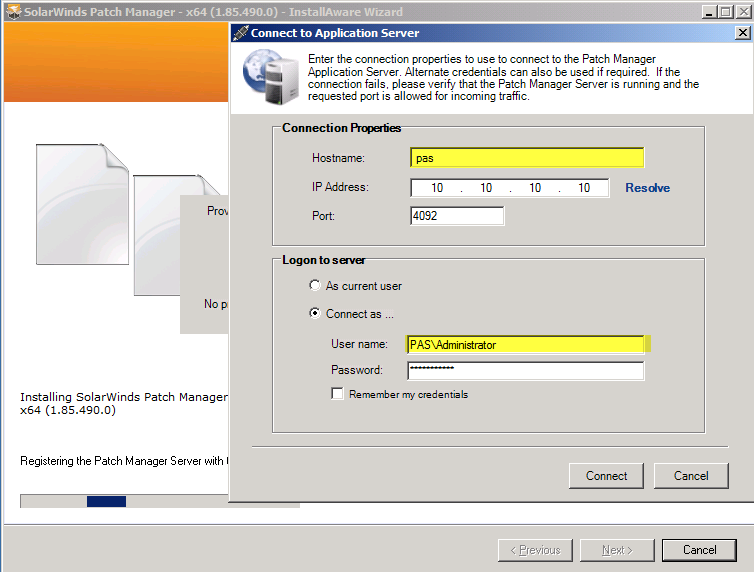Click the SolarWinds installer icon in title bar
The image size is (754, 572).
[13, 12]
